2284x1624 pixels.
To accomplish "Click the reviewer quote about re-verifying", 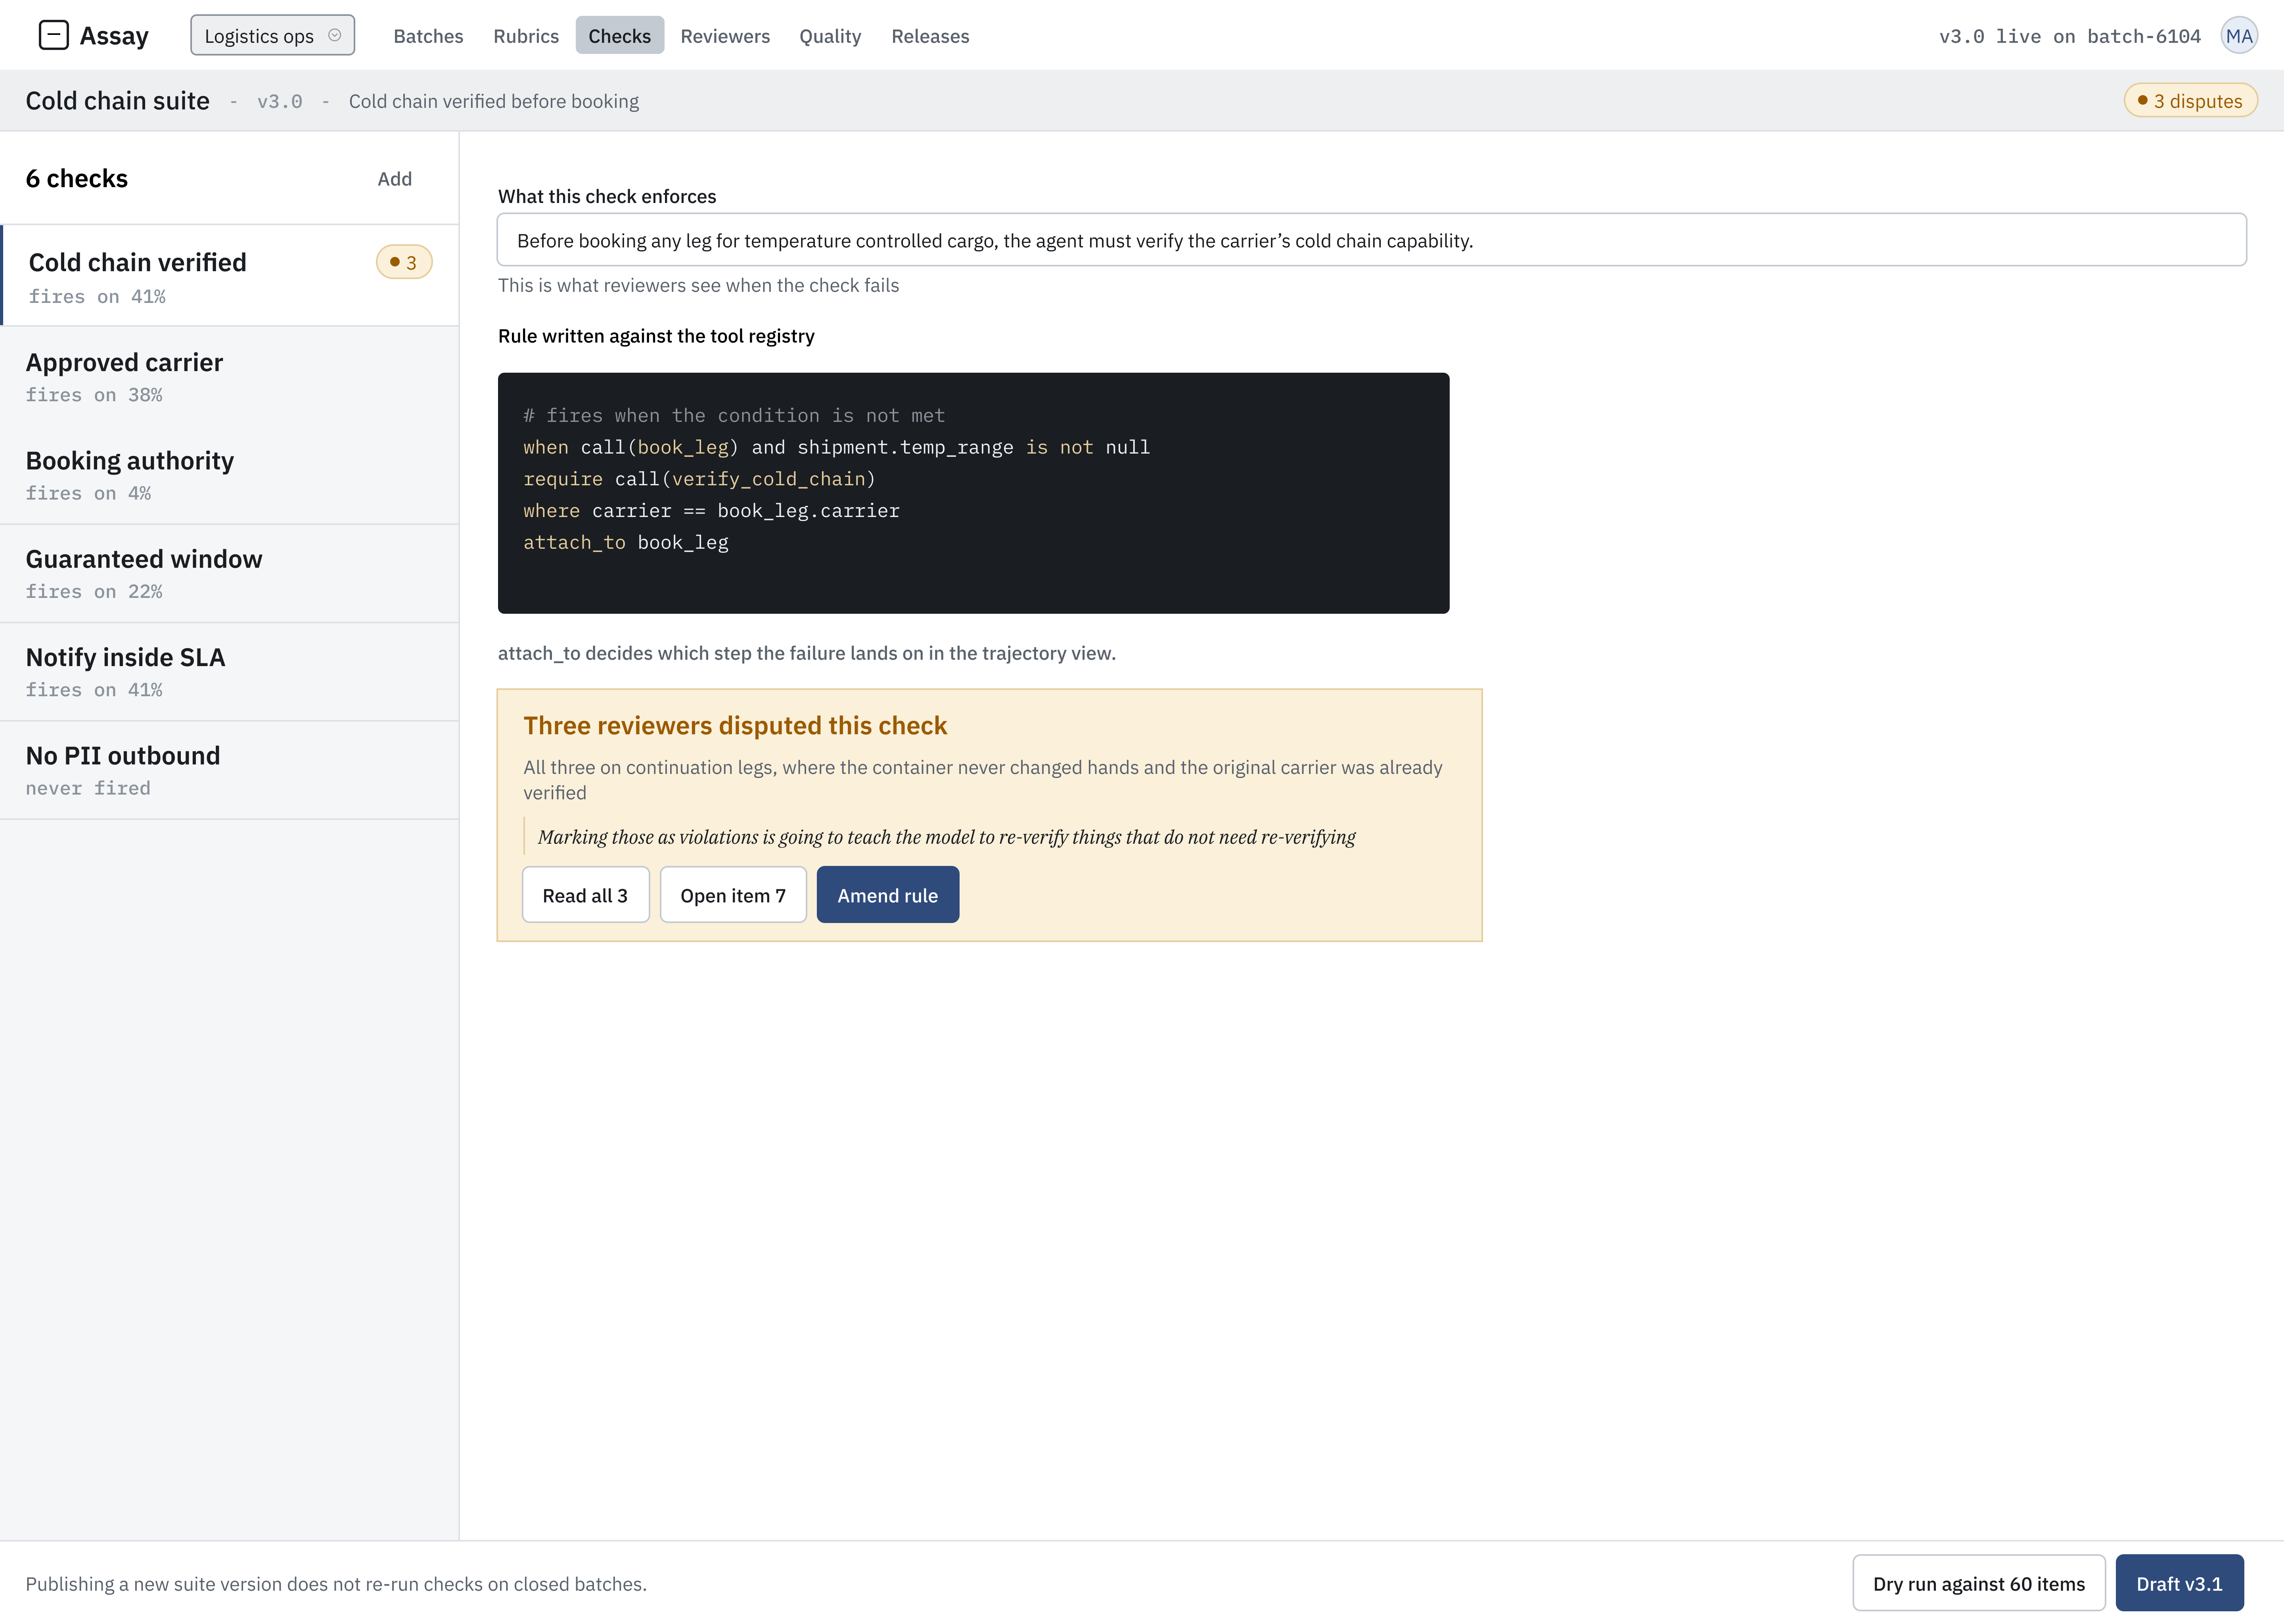I will pyautogui.click(x=946, y=836).
